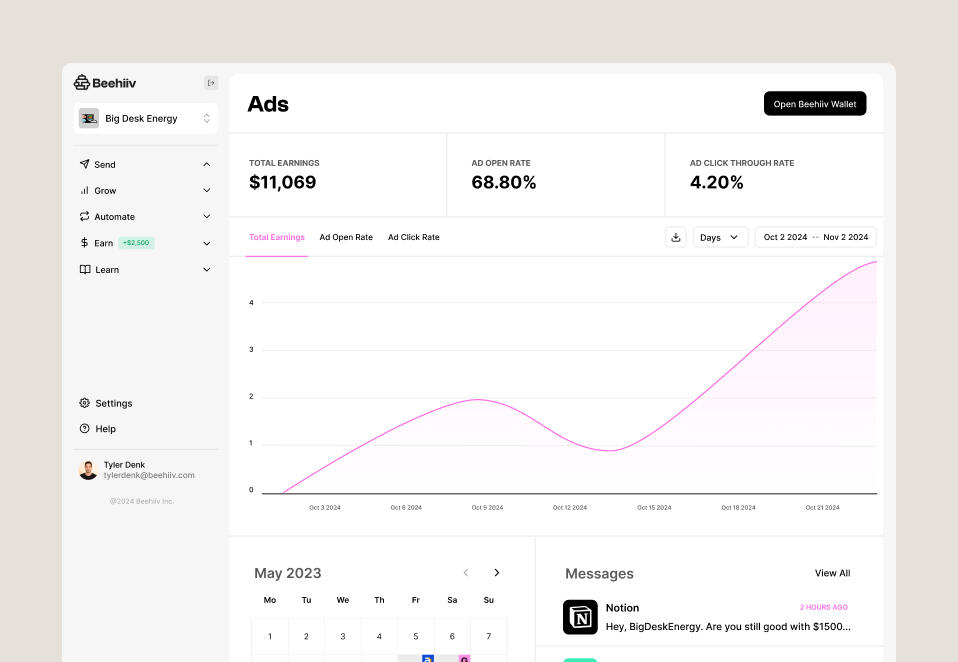Click the Open Beehiiv Wallet button
Image resolution: width=958 pixels, height=662 pixels.
(815, 104)
